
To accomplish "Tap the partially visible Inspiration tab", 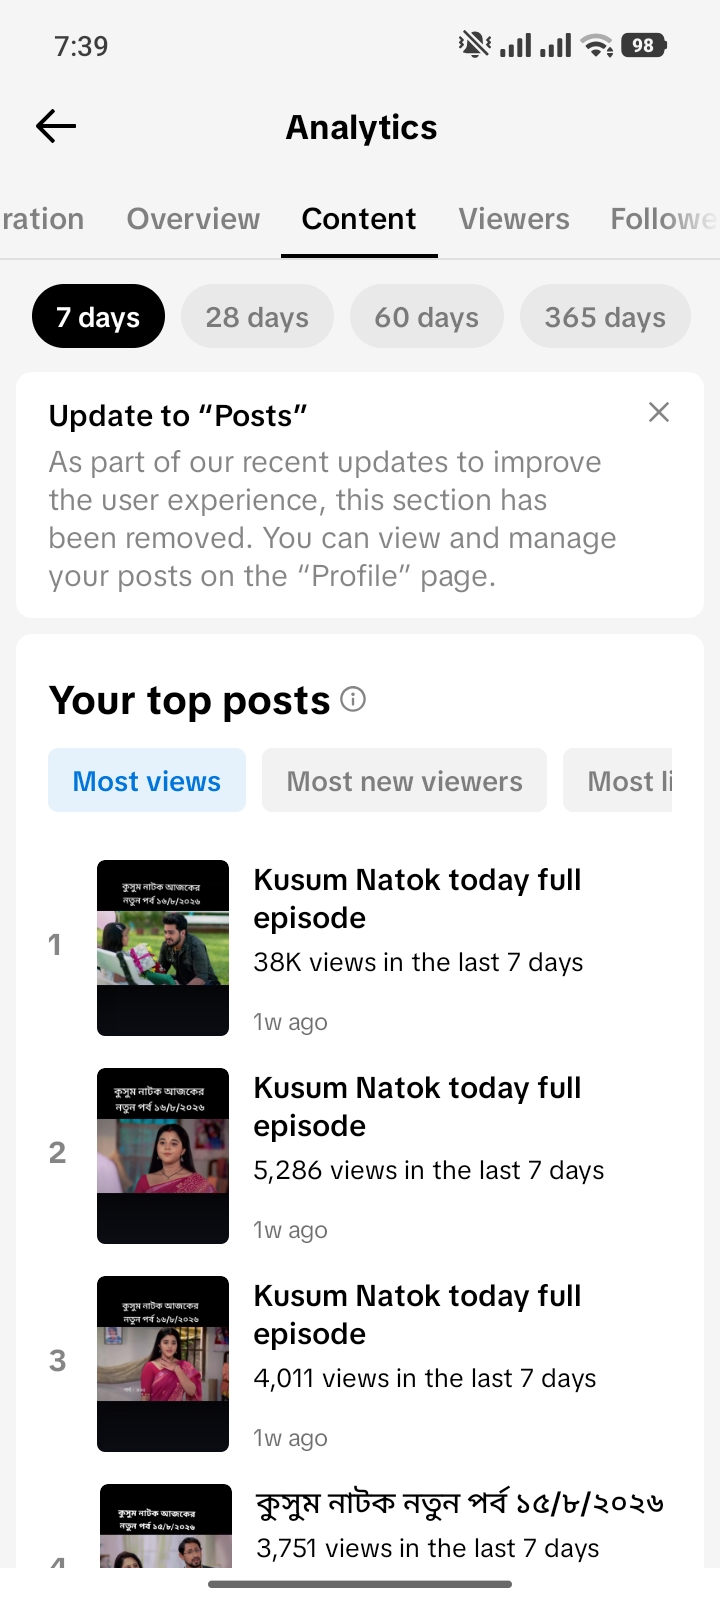I will pos(42,219).
